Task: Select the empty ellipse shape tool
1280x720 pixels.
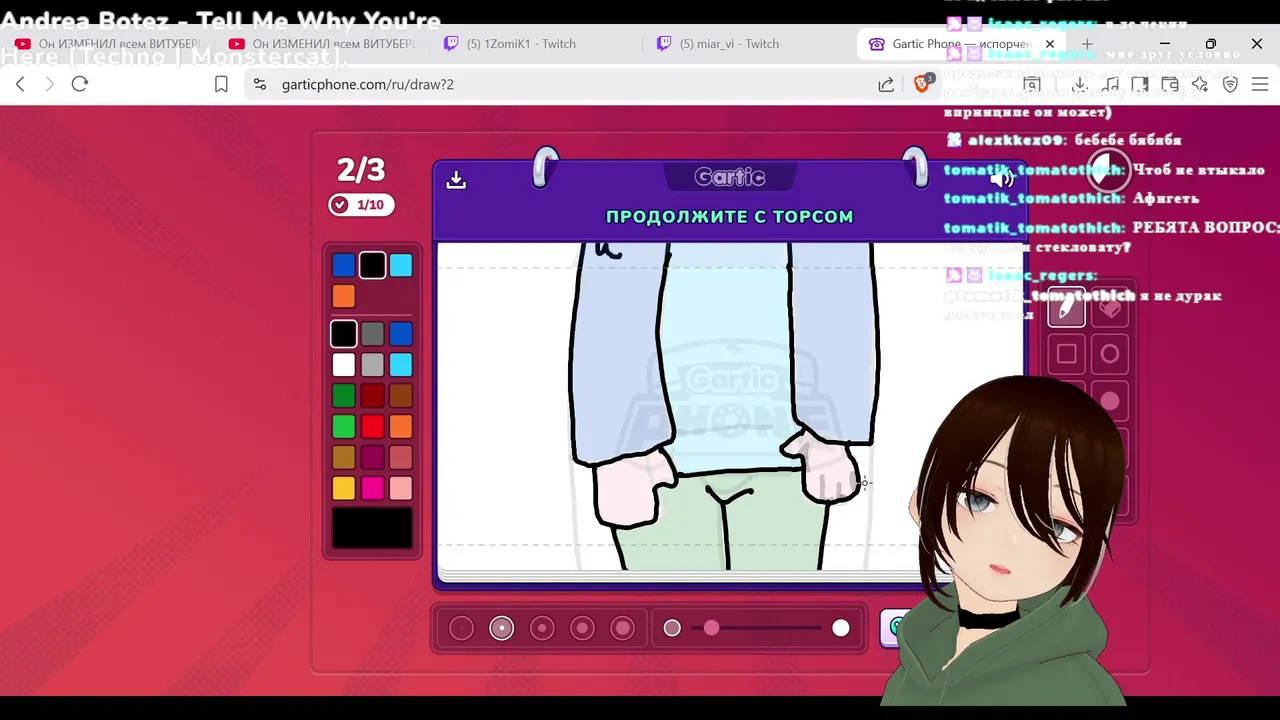Action: [x=1109, y=354]
